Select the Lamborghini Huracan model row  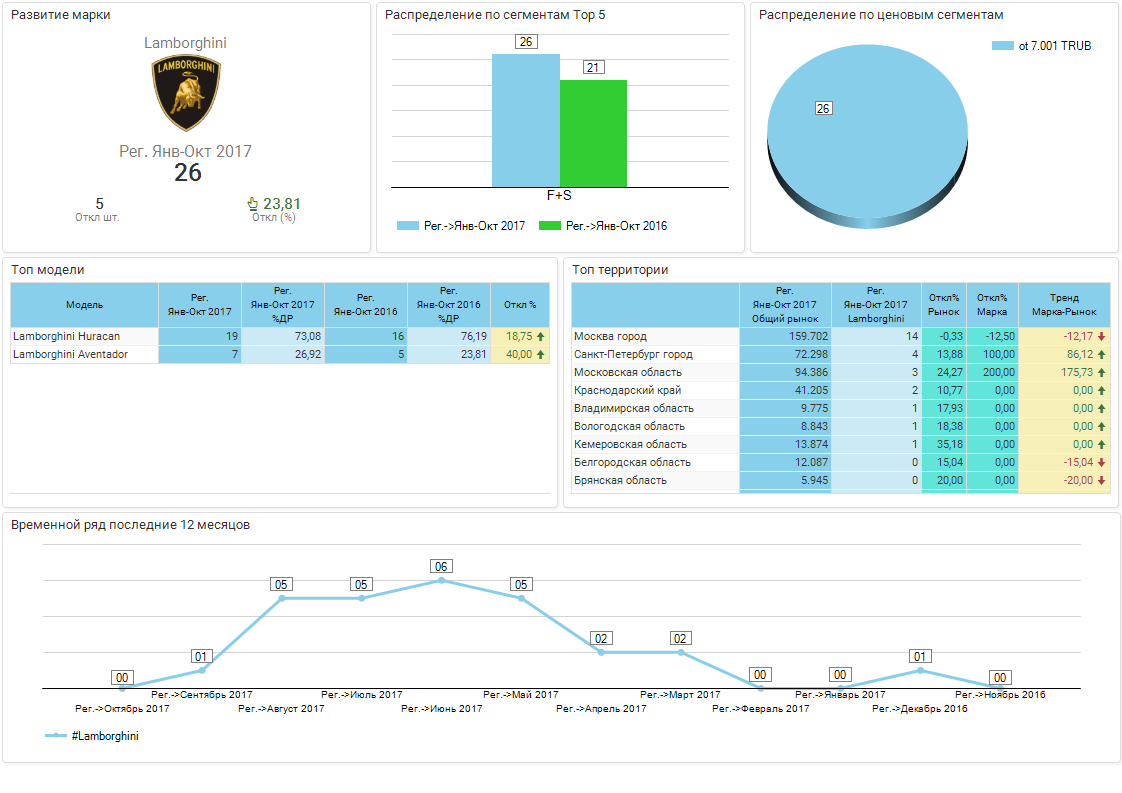coord(280,336)
